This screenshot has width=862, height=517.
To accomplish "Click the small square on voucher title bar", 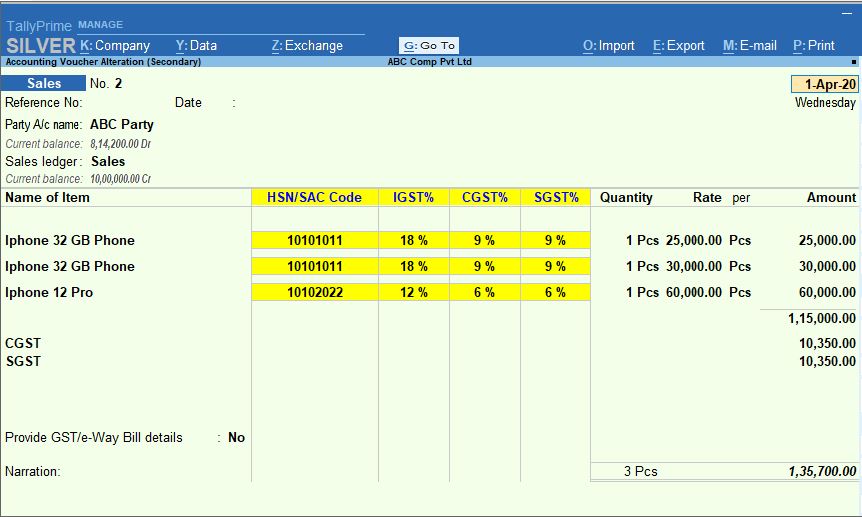I will (x=854, y=62).
